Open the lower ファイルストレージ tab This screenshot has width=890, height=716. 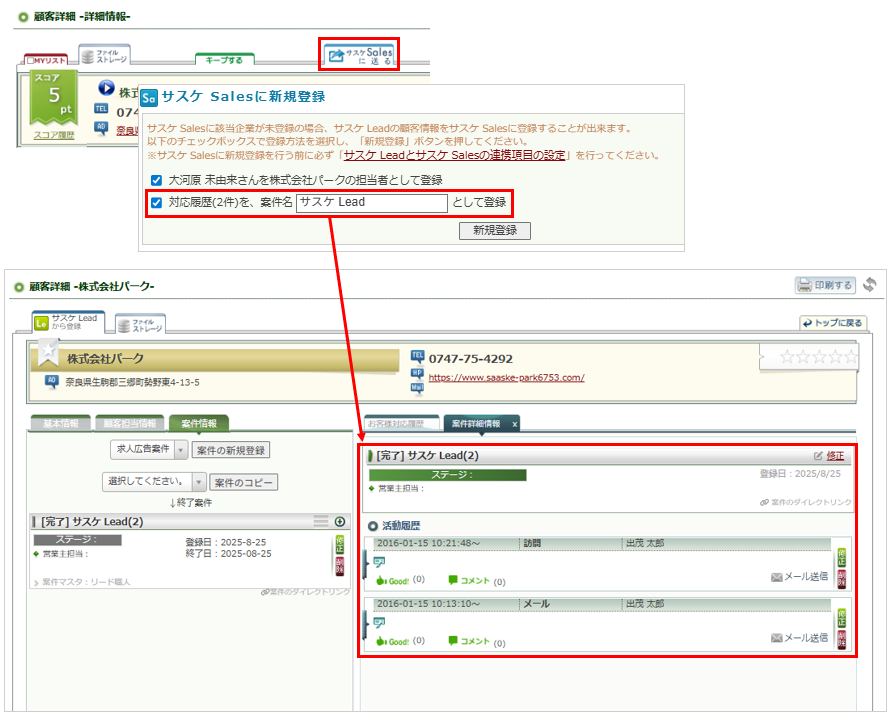click(140, 325)
